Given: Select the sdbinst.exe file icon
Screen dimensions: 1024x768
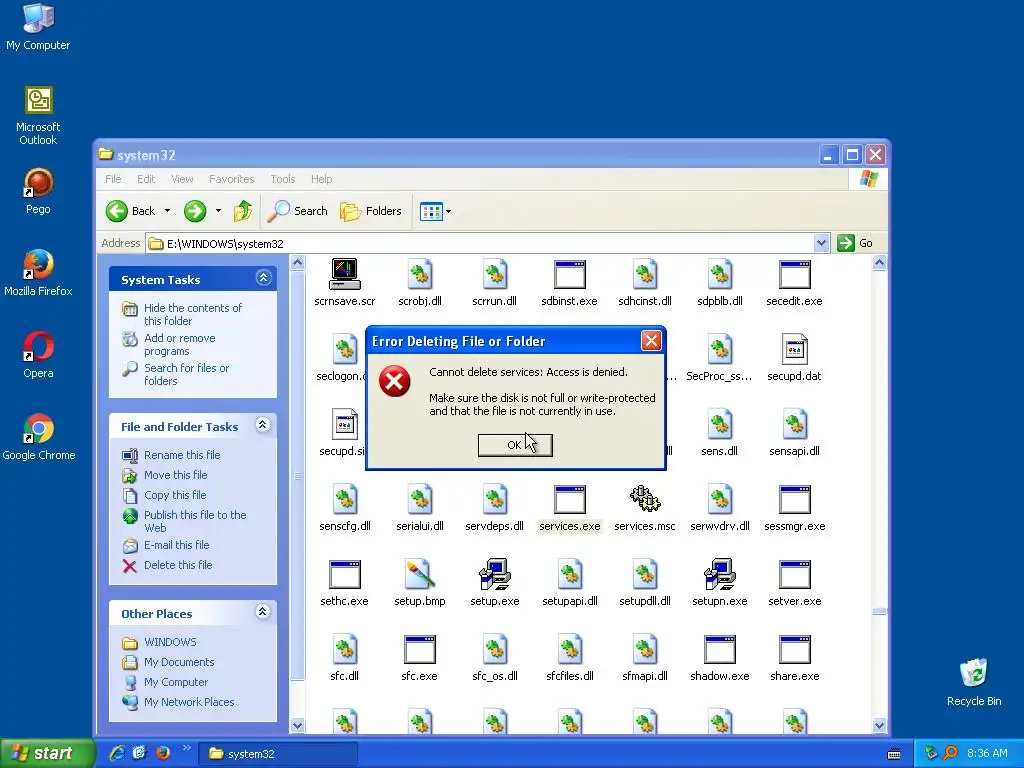Looking at the screenshot, I should pyautogui.click(x=569, y=274).
